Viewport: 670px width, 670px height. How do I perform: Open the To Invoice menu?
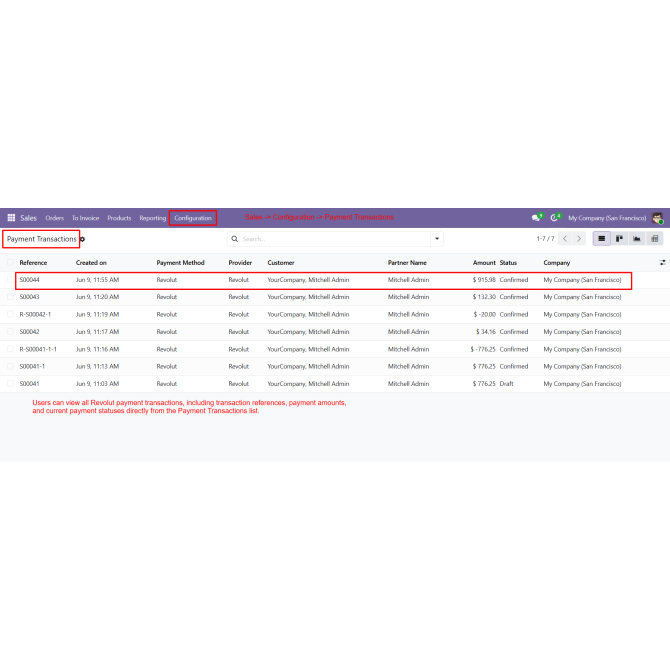tap(85, 218)
